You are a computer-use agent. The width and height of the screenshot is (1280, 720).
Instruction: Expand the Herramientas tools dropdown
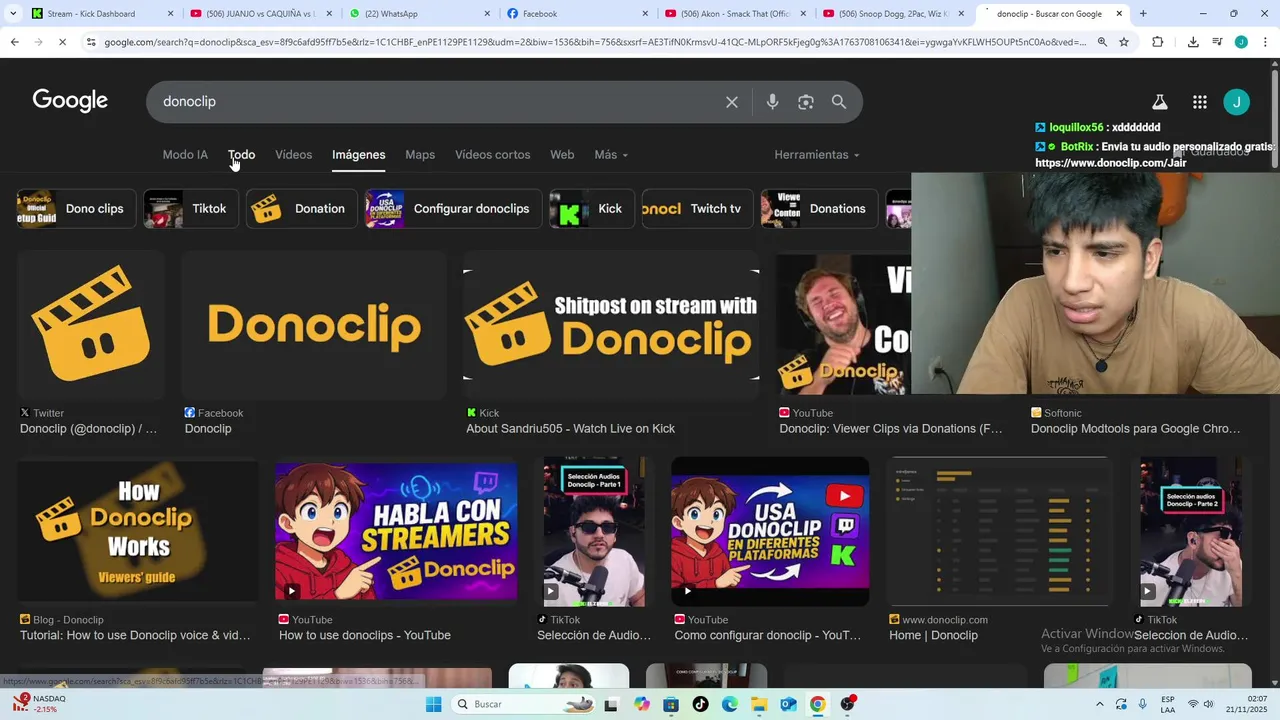pyautogui.click(x=816, y=155)
